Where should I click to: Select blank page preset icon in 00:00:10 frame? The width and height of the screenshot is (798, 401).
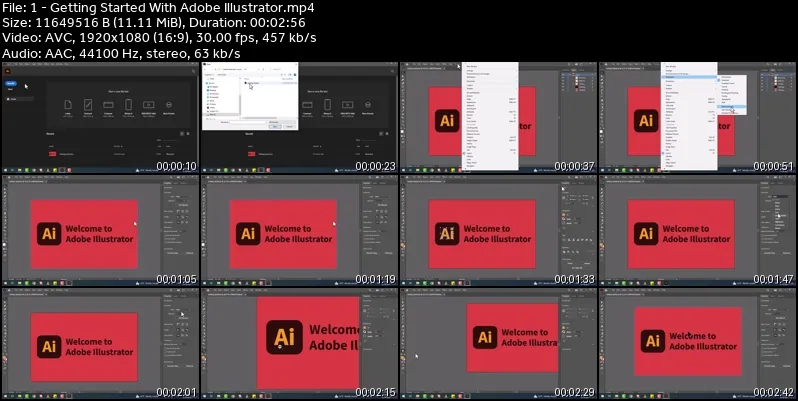coord(68,104)
